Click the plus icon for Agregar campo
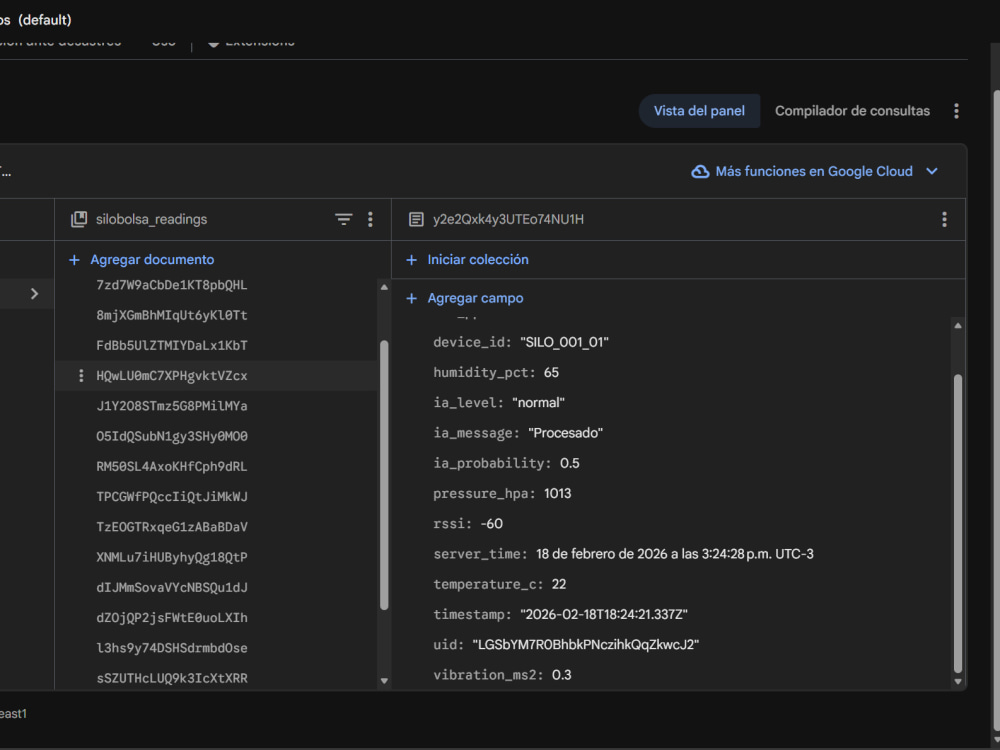Image resolution: width=1000 pixels, height=750 pixels. [412, 298]
